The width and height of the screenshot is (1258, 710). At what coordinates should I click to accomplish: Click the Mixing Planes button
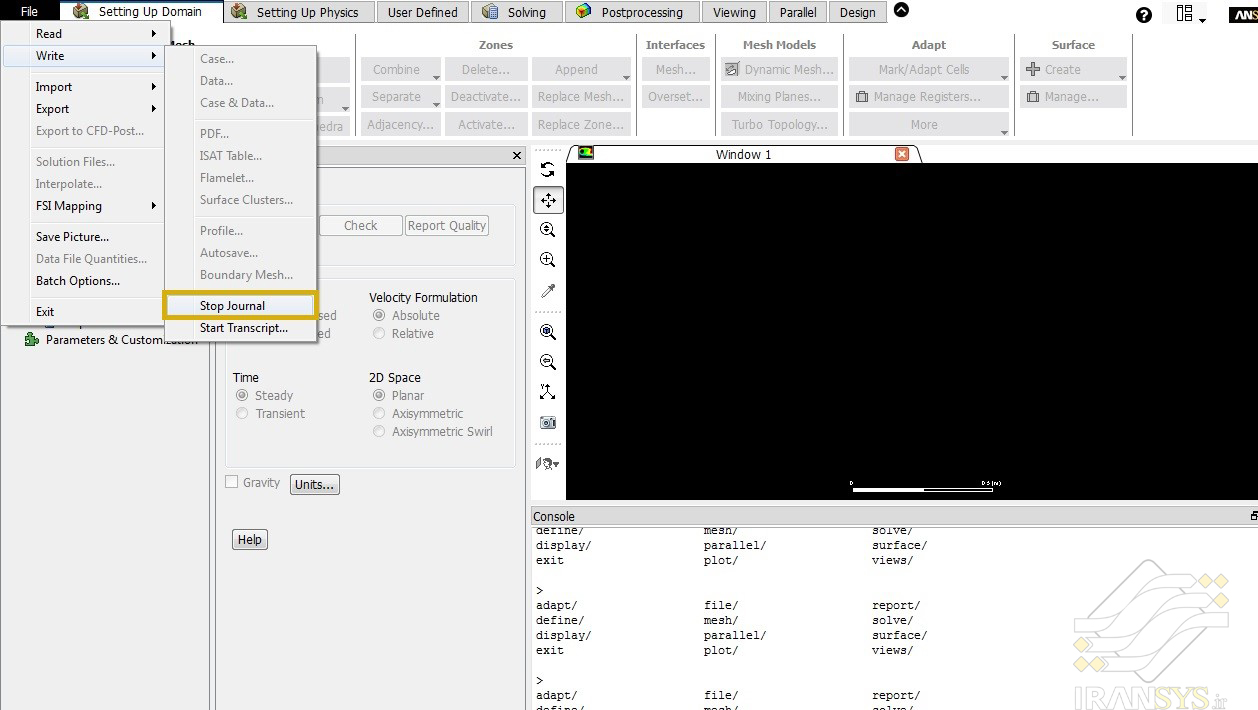(x=782, y=97)
